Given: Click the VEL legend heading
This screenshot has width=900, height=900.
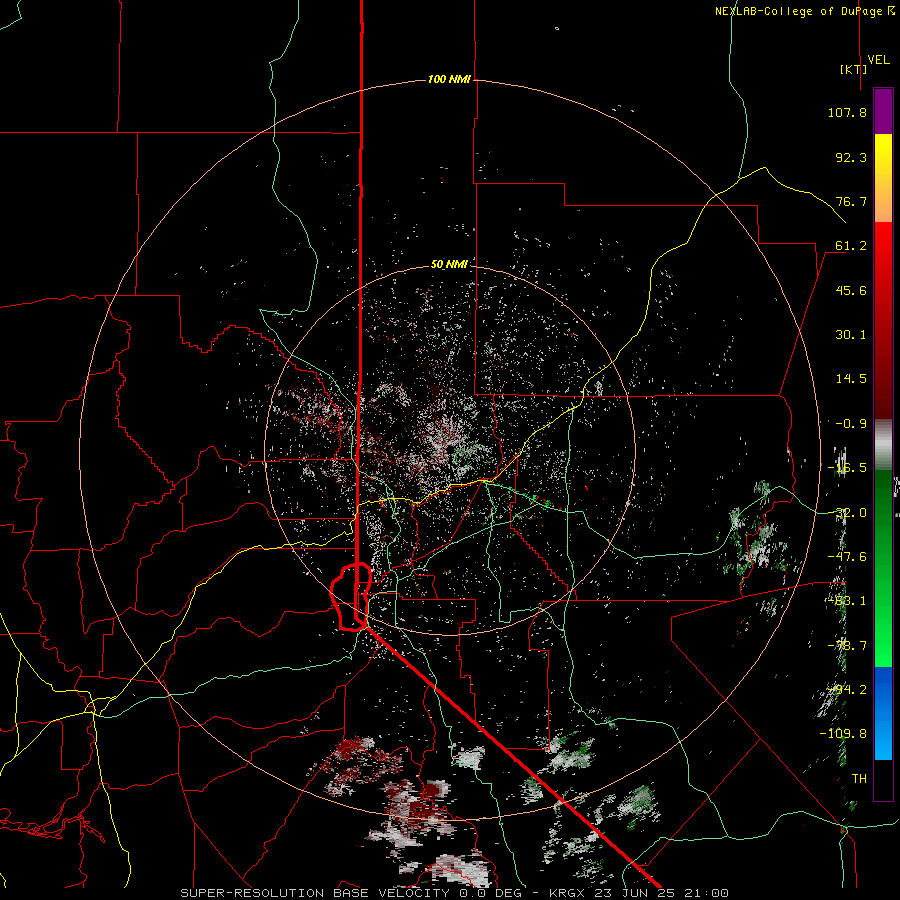Looking at the screenshot, I should 878,60.
